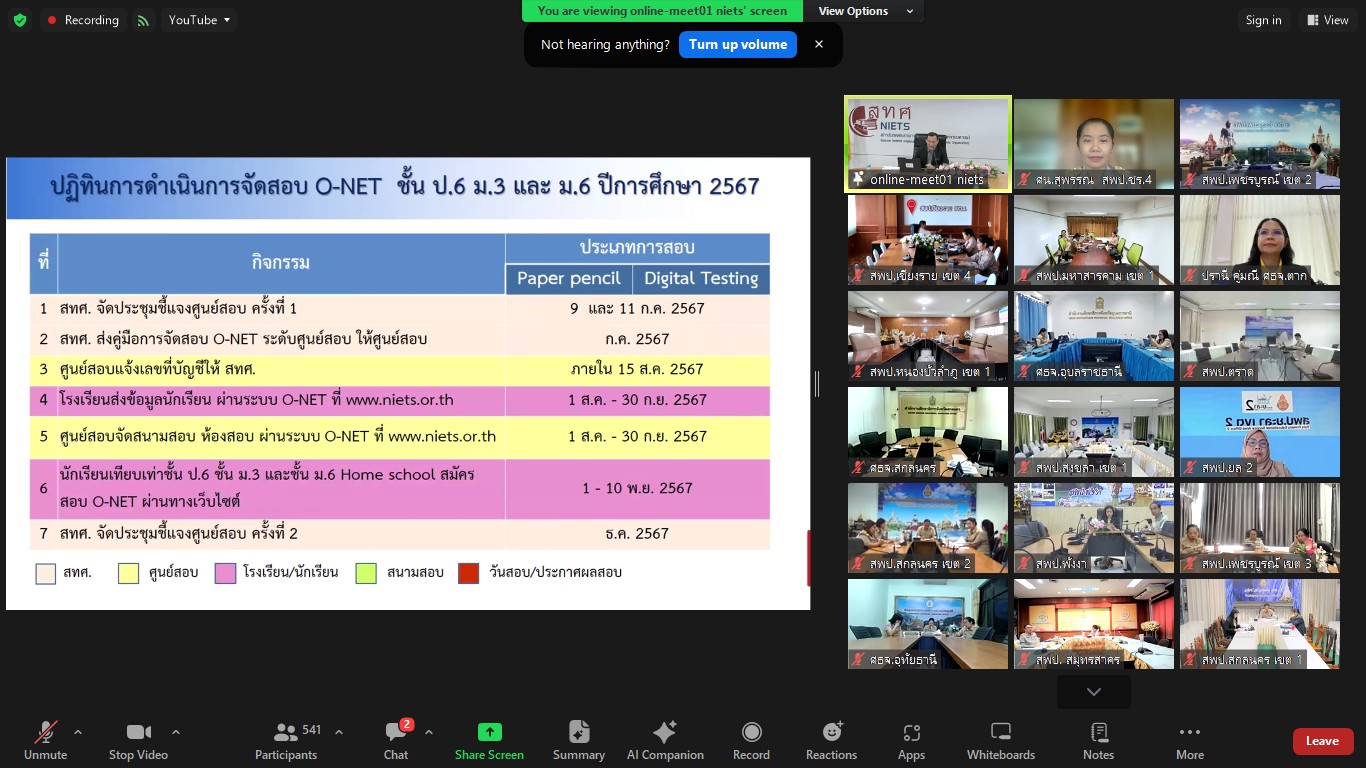Open the meeting Summary

[579, 741]
